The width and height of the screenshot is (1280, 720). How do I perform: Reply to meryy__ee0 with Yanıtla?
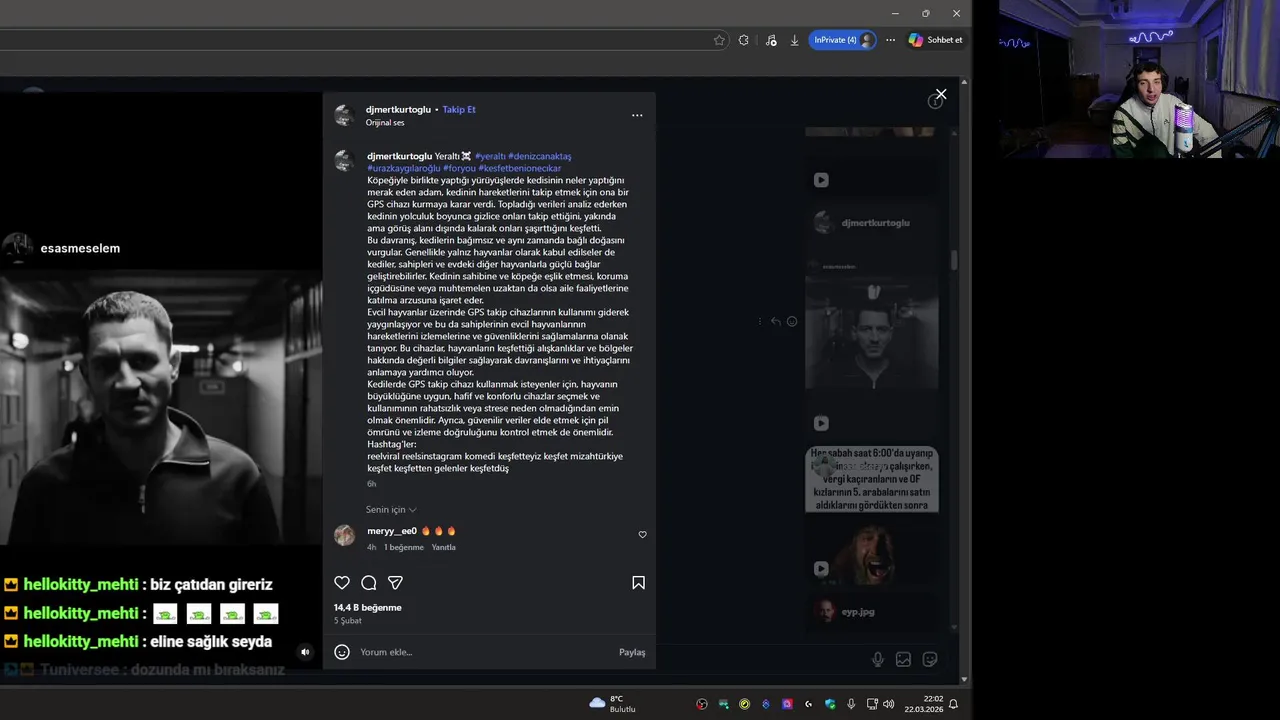443,547
